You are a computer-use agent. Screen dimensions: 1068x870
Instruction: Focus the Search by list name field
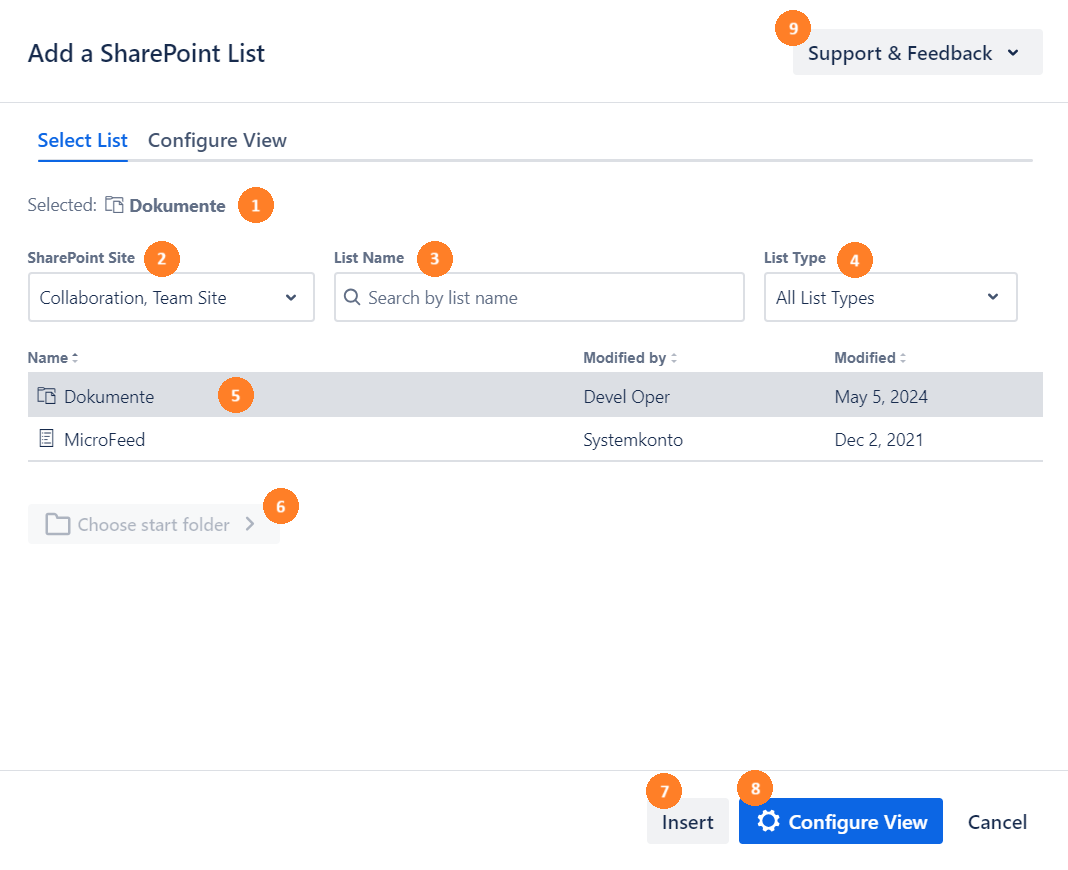click(550, 298)
